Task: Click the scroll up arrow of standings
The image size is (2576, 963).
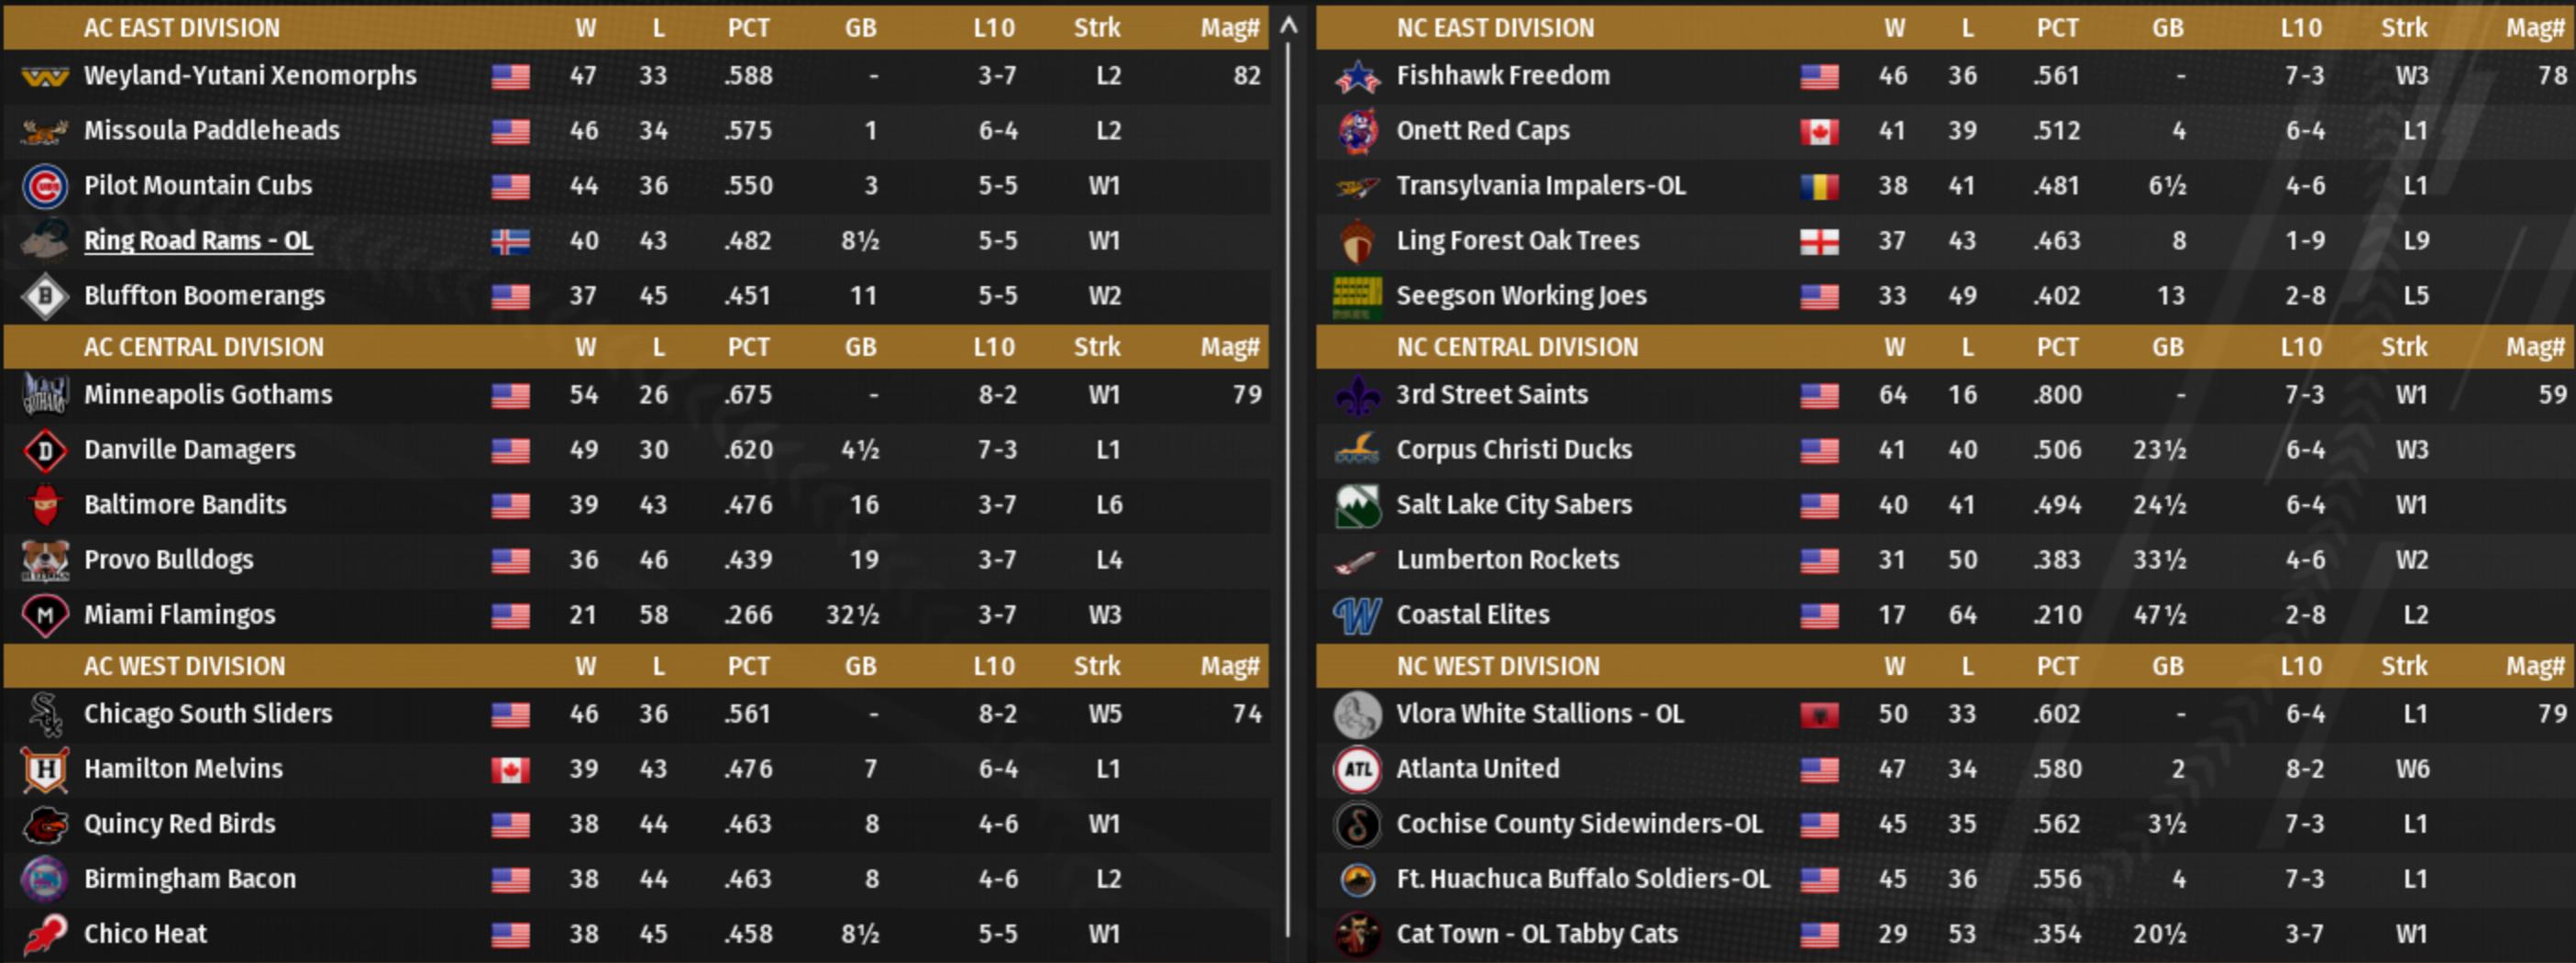Action: click(x=1289, y=26)
